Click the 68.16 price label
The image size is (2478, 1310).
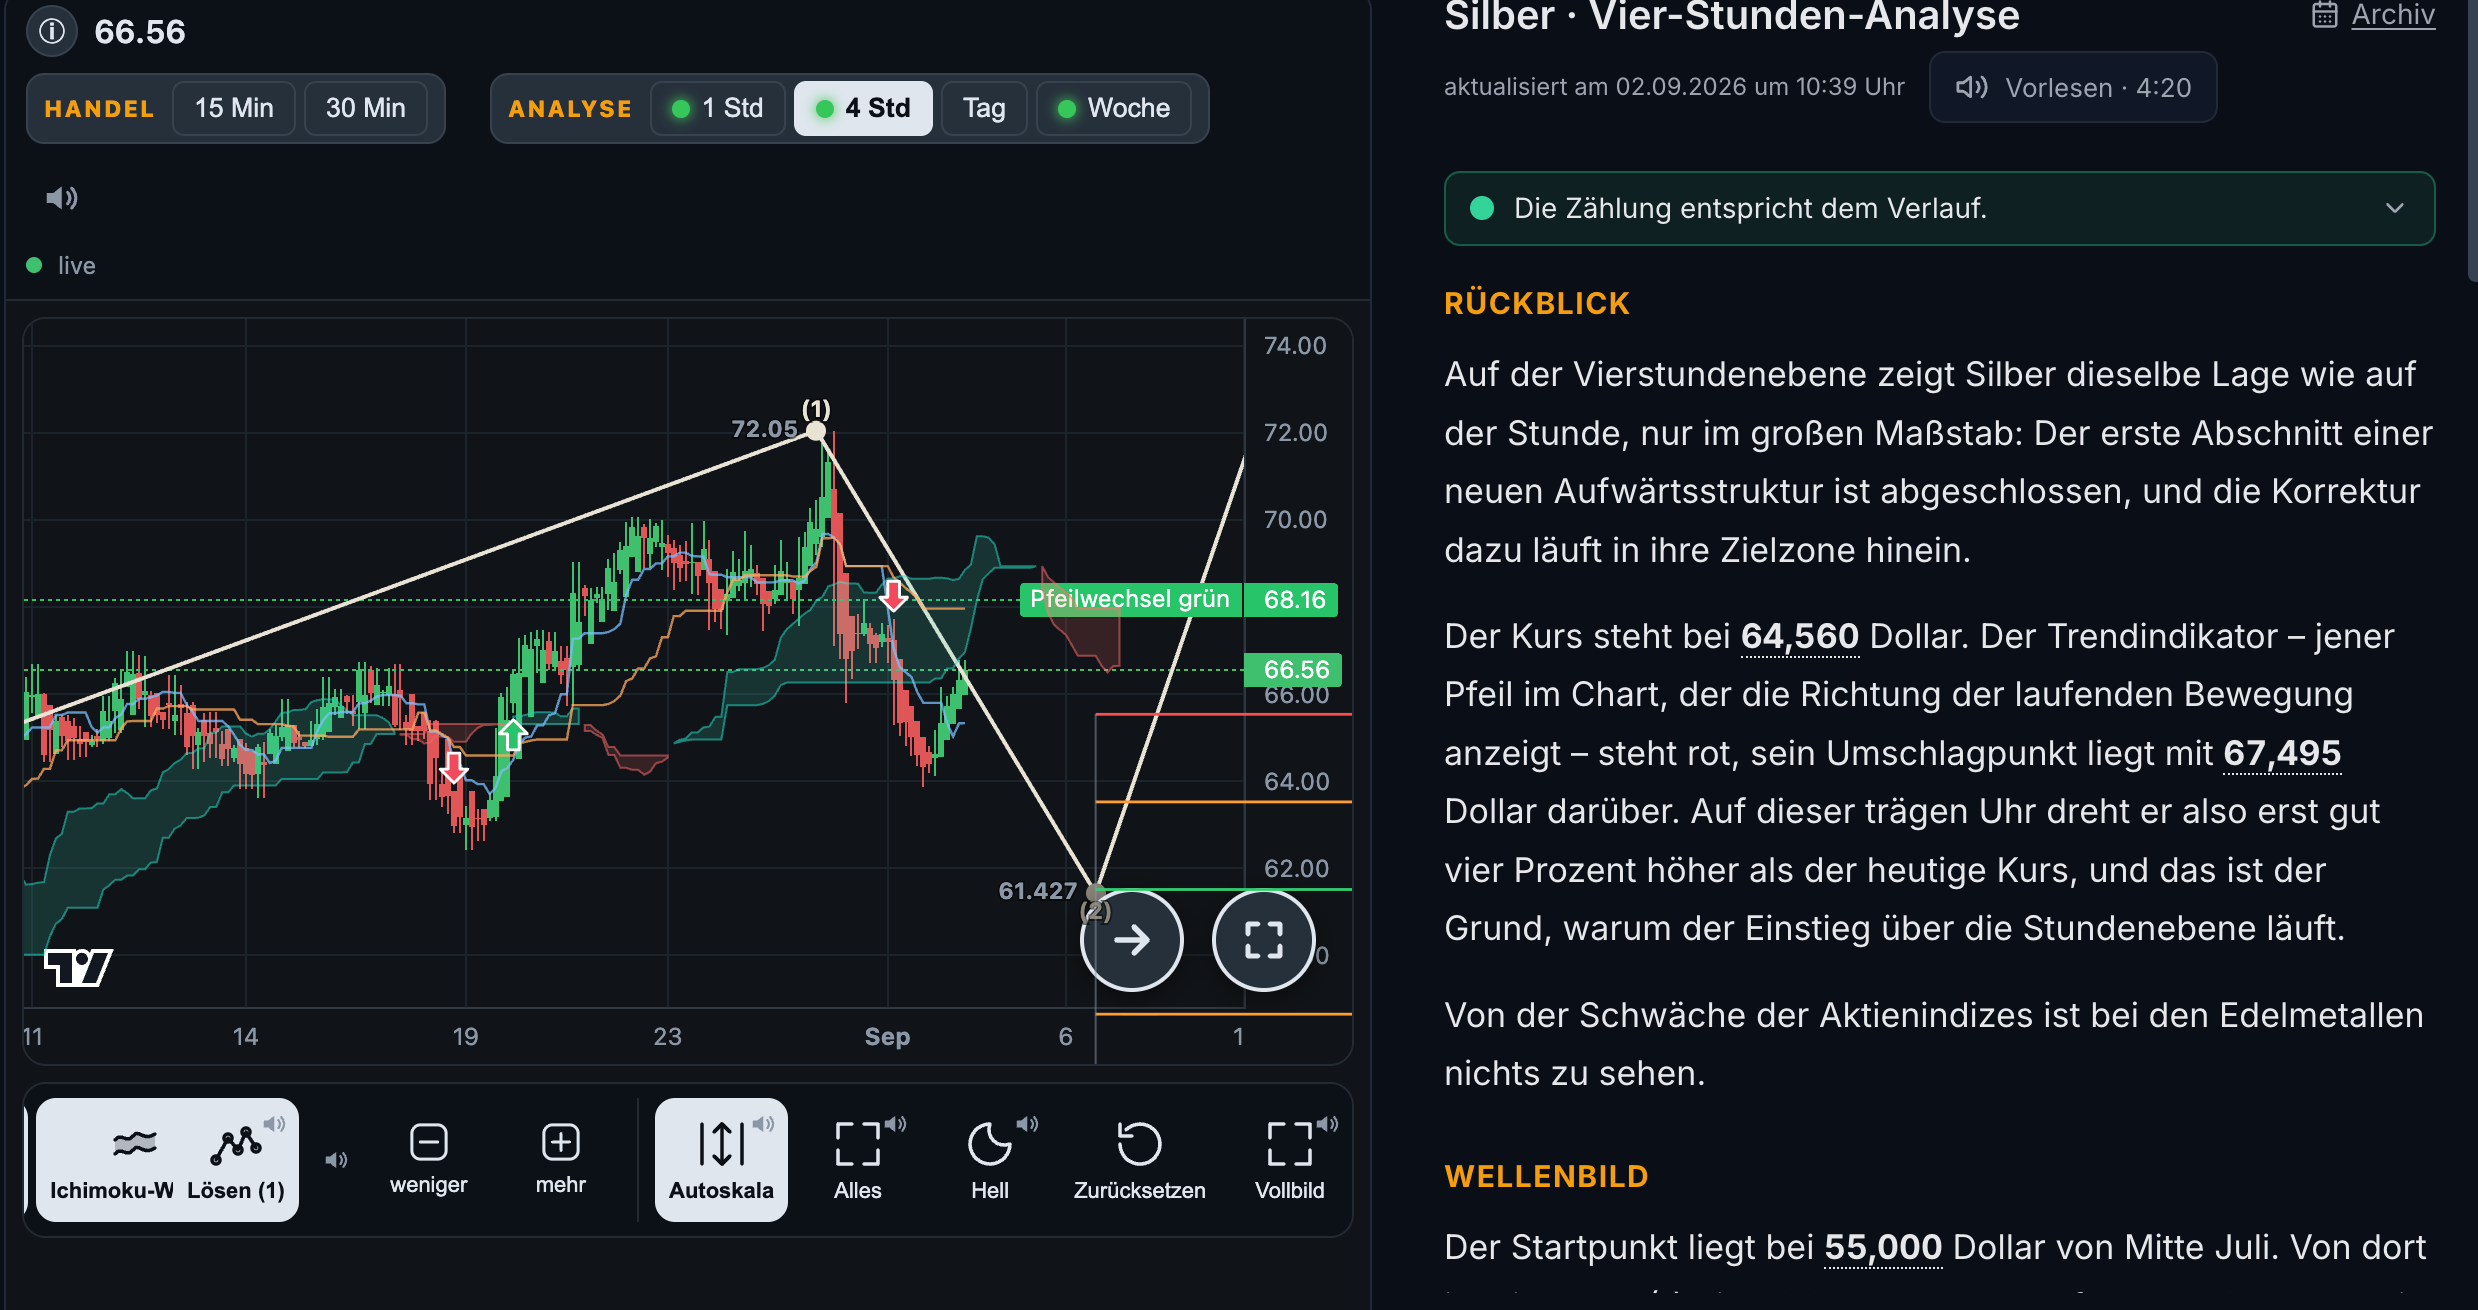tap(1291, 599)
